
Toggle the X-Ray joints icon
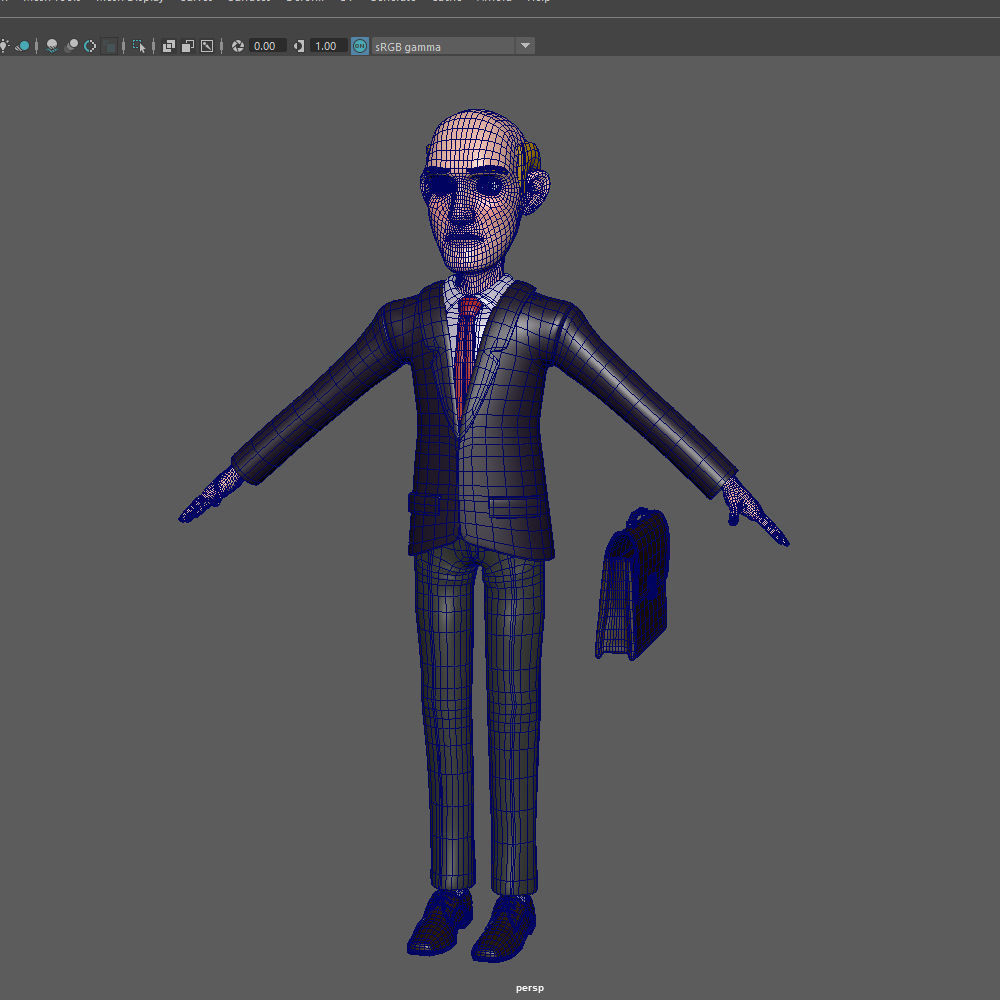[x=207, y=46]
